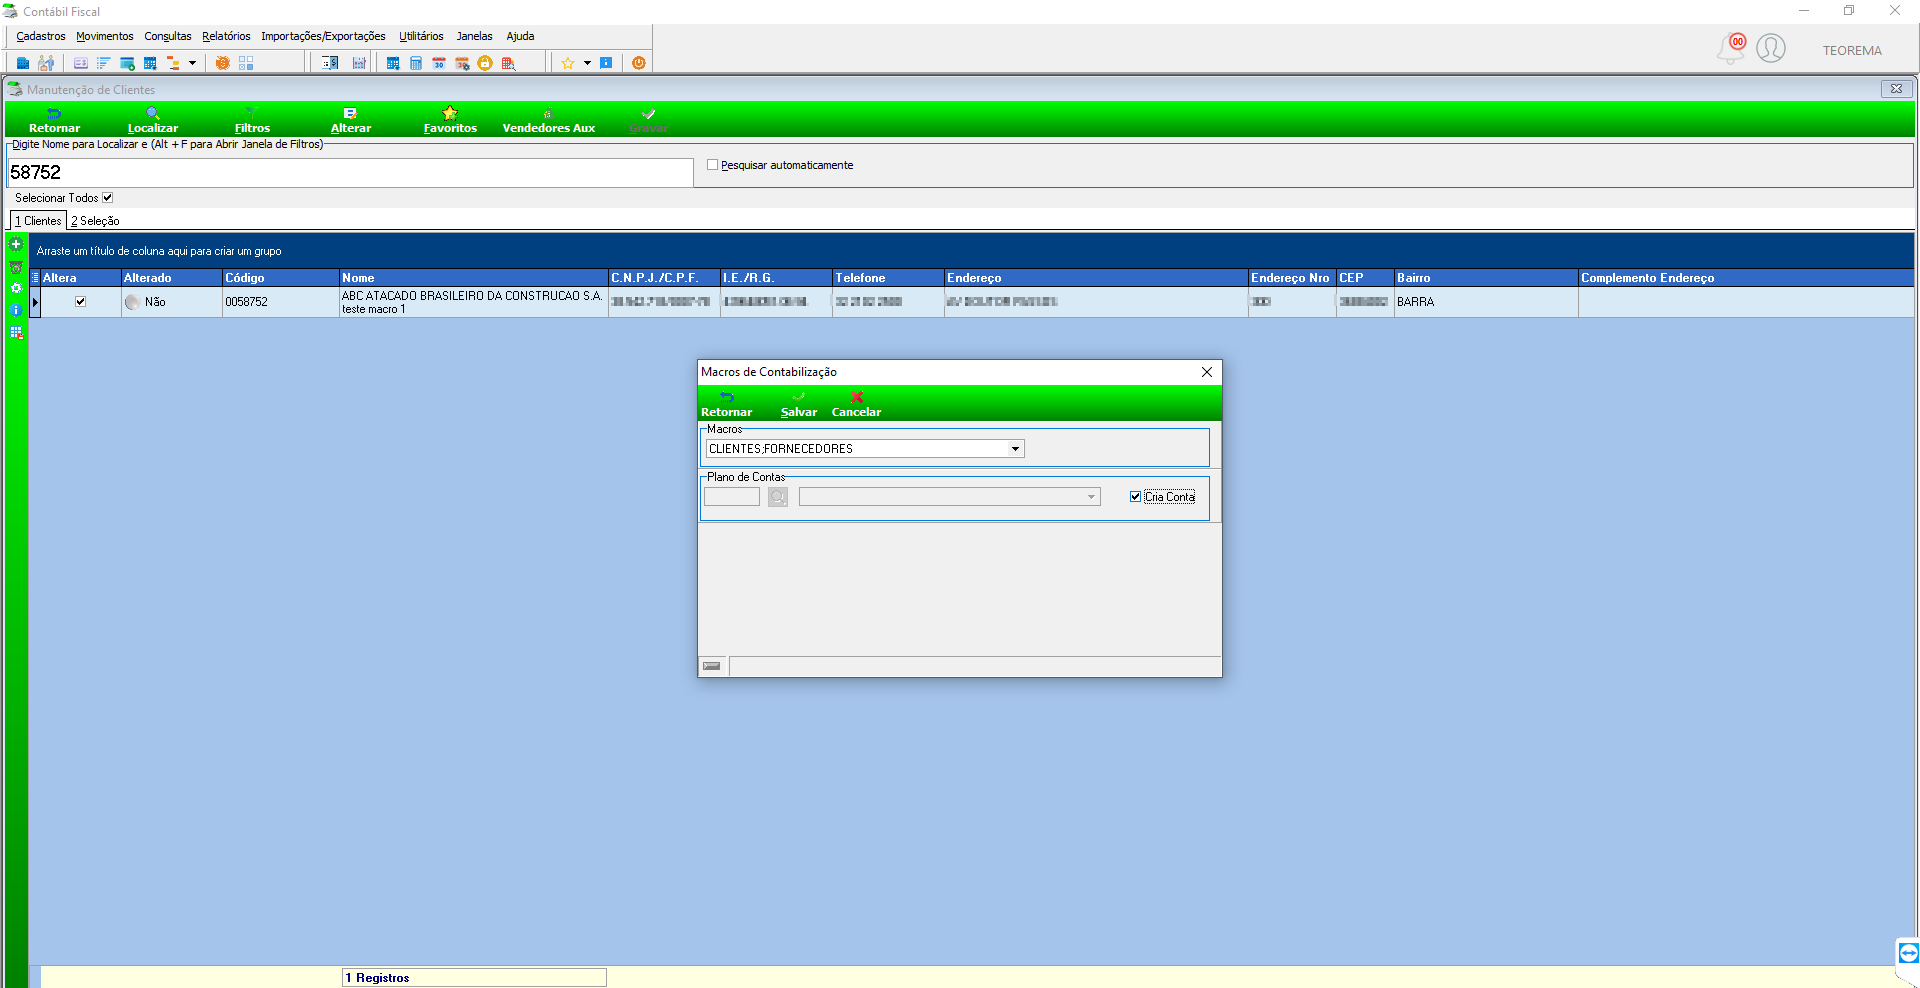
Task: Click the calculator icon in the main toolbar
Action: (x=416, y=63)
